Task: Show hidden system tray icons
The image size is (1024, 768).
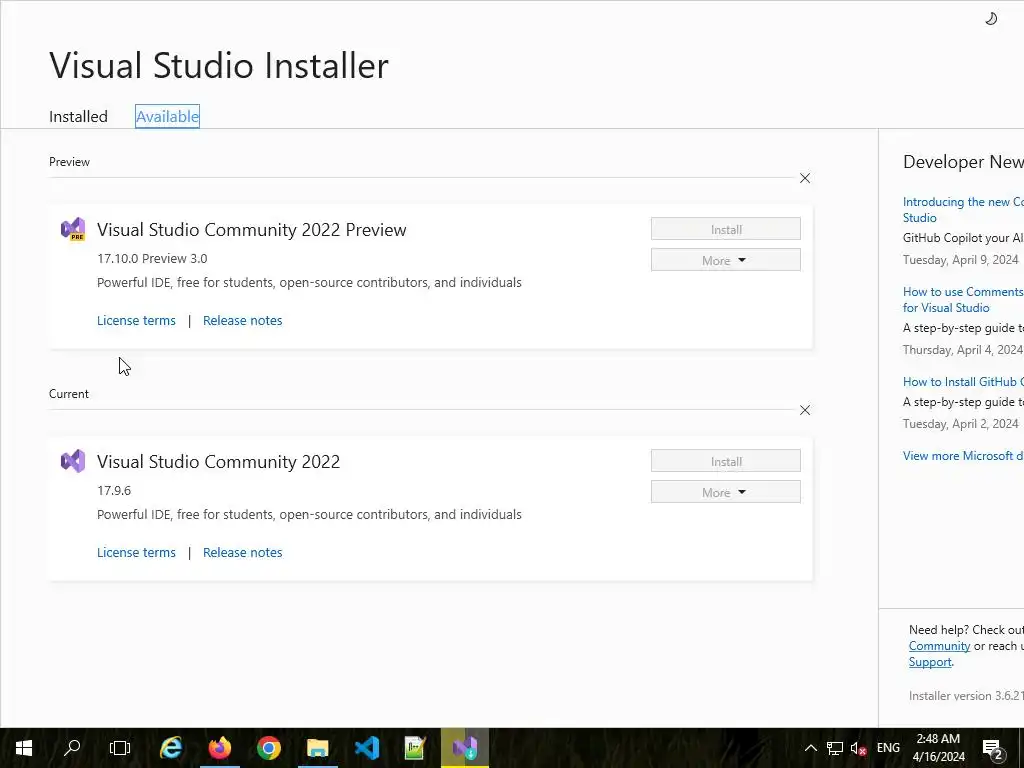Action: (810, 748)
